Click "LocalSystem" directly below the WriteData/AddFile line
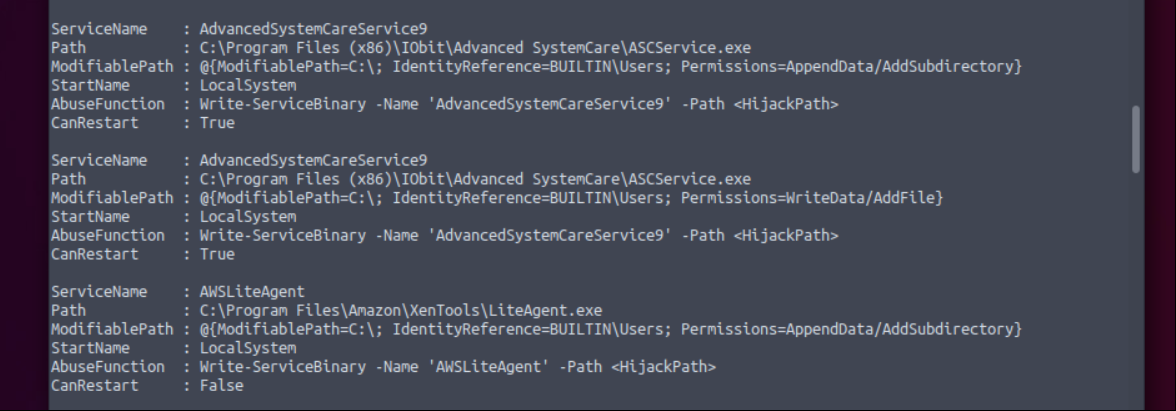Viewport: 1176px width, 411px height. [x=248, y=217]
